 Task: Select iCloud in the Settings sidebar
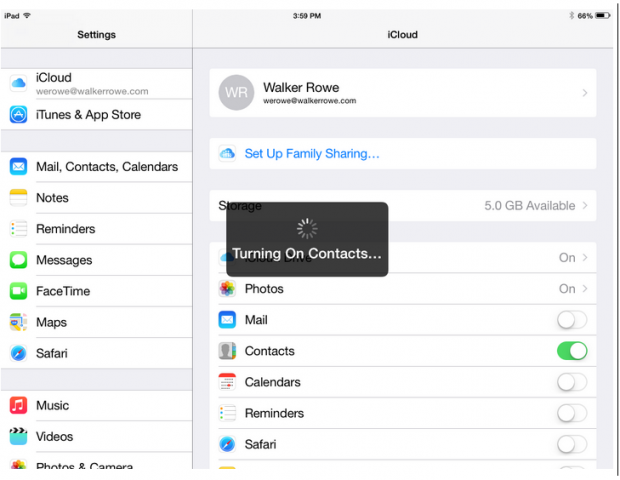point(96,83)
